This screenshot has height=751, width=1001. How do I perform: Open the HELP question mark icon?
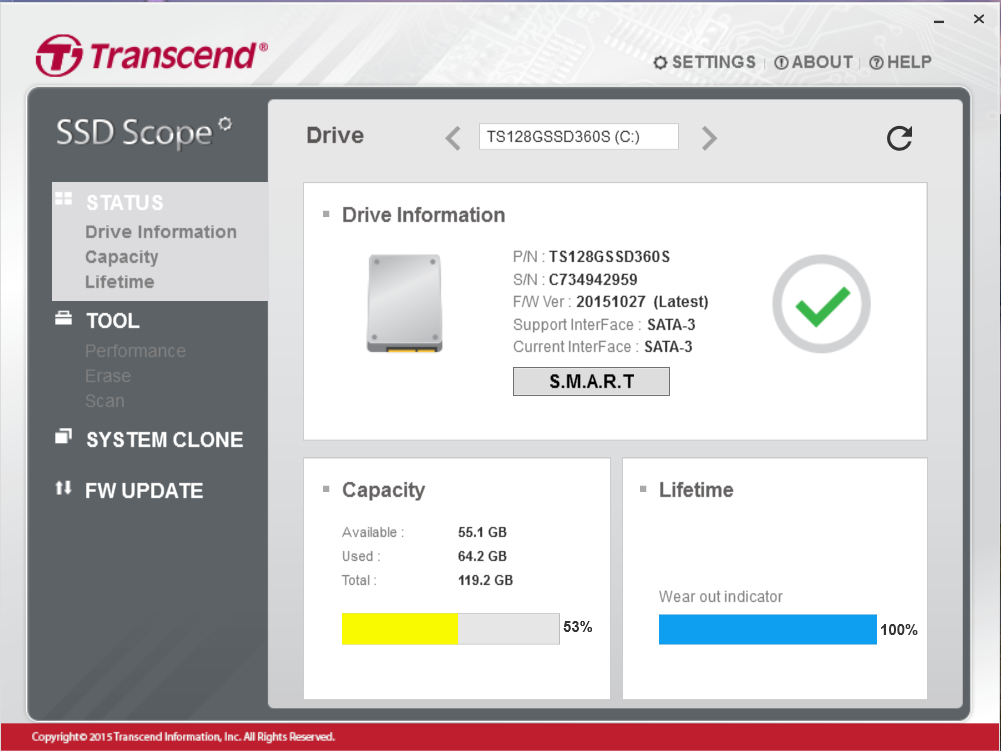click(877, 62)
